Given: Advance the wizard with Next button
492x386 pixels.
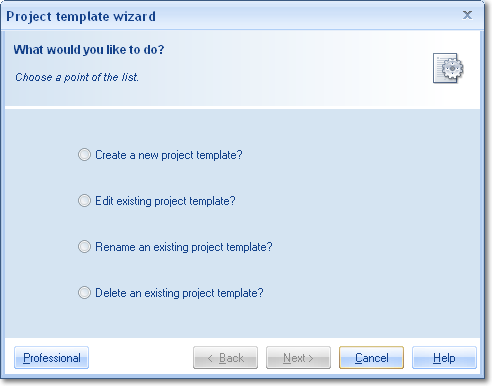Looking at the screenshot, I should 298,358.
